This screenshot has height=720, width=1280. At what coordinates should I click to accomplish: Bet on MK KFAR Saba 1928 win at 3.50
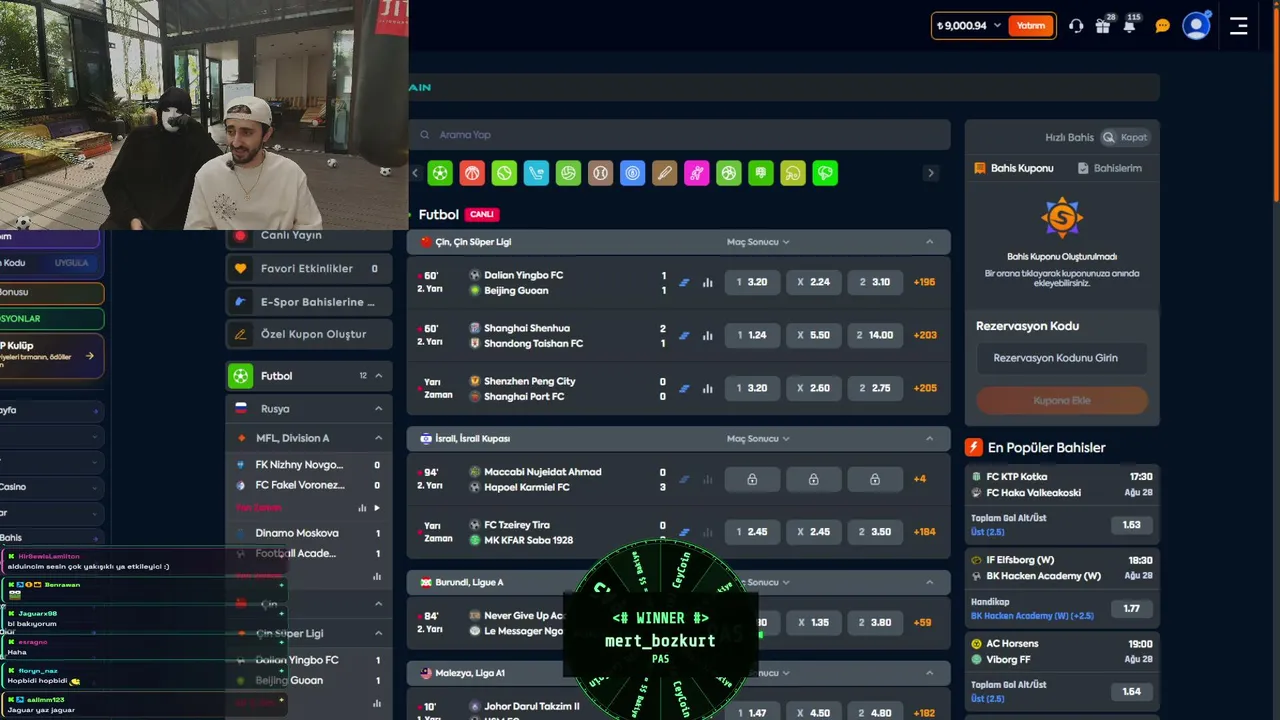coord(875,532)
